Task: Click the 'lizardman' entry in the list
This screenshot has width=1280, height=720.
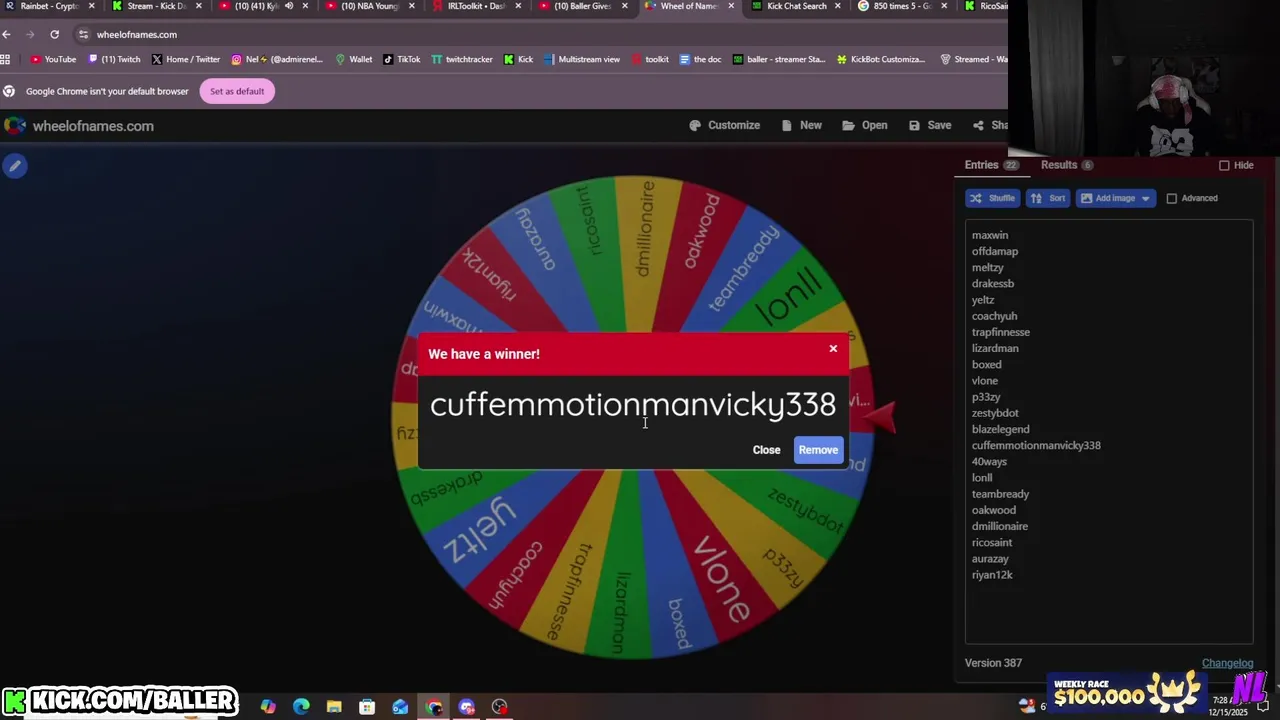Action: coord(995,348)
